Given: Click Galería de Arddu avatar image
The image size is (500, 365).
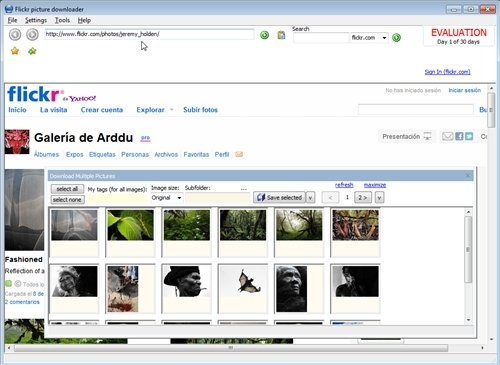Looking at the screenshot, I should (x=17, y=142).
